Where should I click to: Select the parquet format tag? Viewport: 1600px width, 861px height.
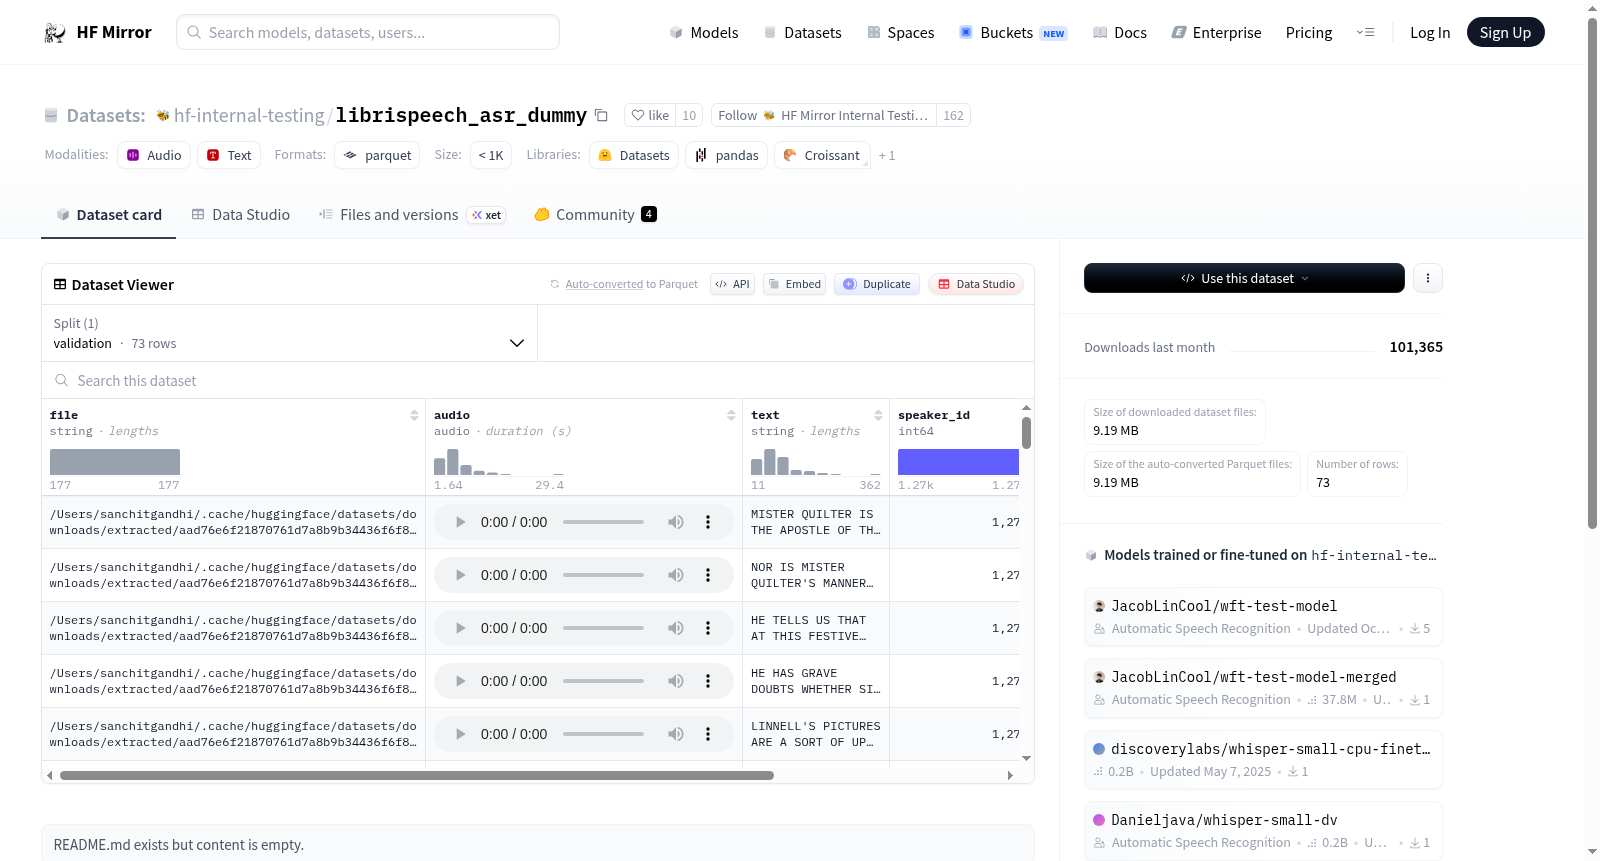click(377, 155)
